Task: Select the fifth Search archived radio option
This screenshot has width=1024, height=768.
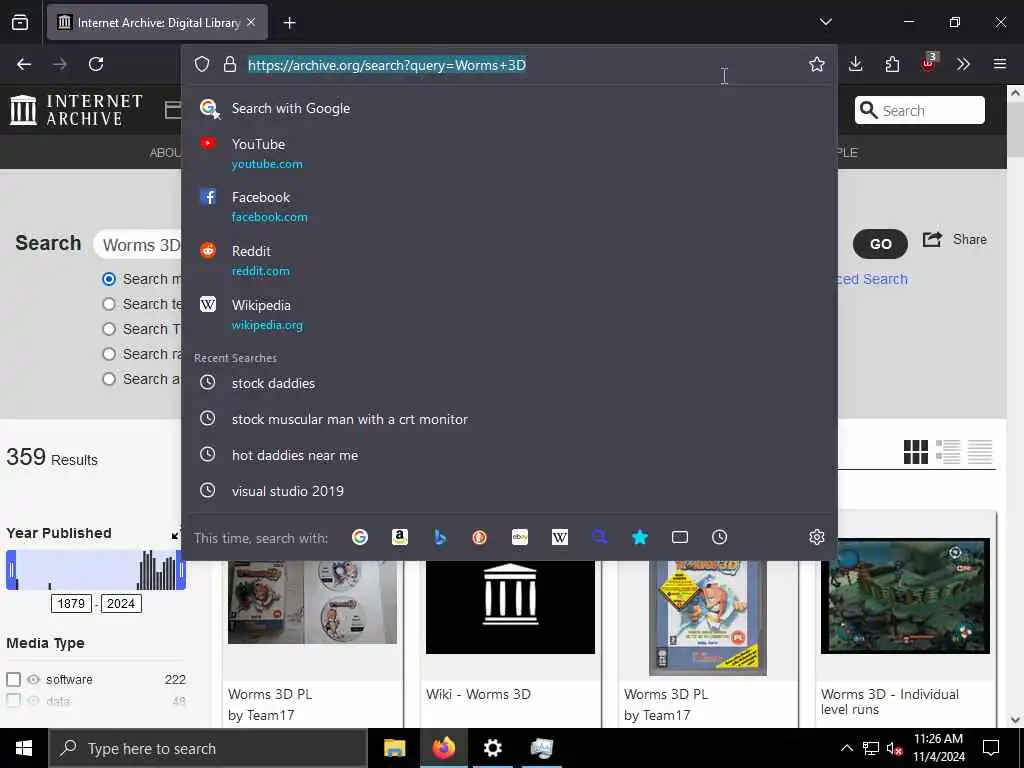Action: 109,379
